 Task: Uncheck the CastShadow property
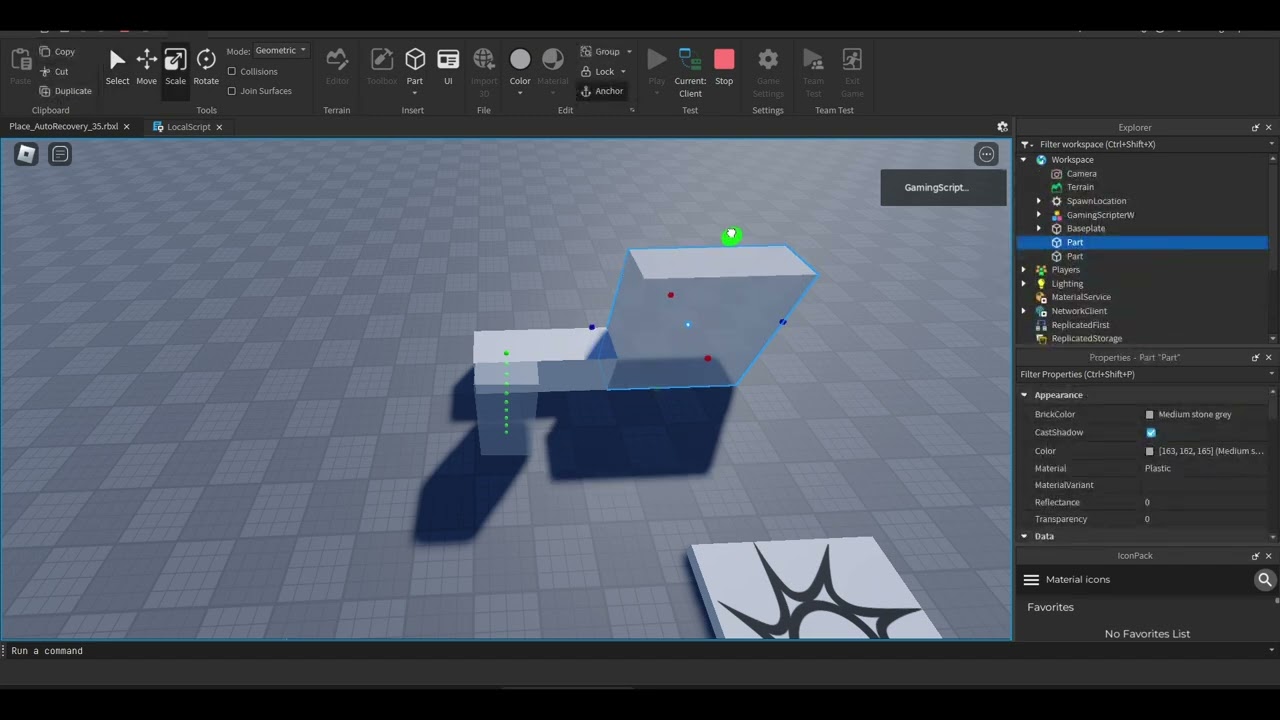pos(1151,433)
